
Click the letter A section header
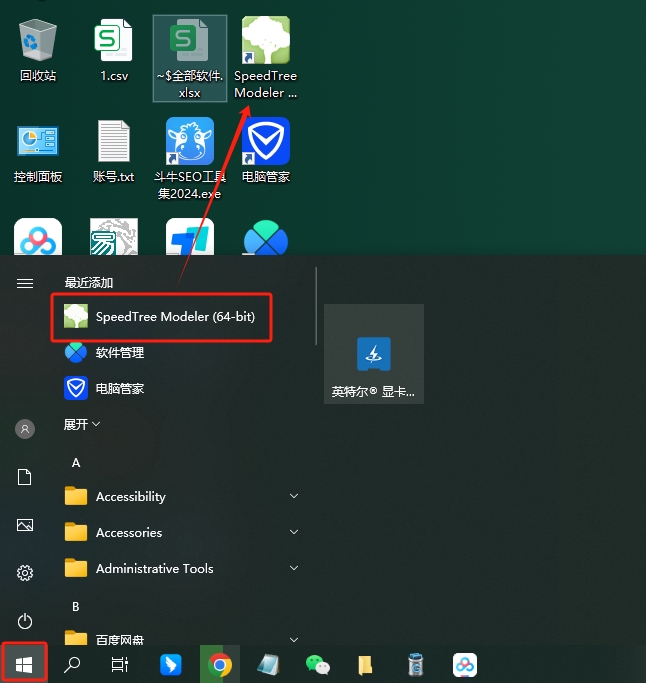click(x=76, y=463)
